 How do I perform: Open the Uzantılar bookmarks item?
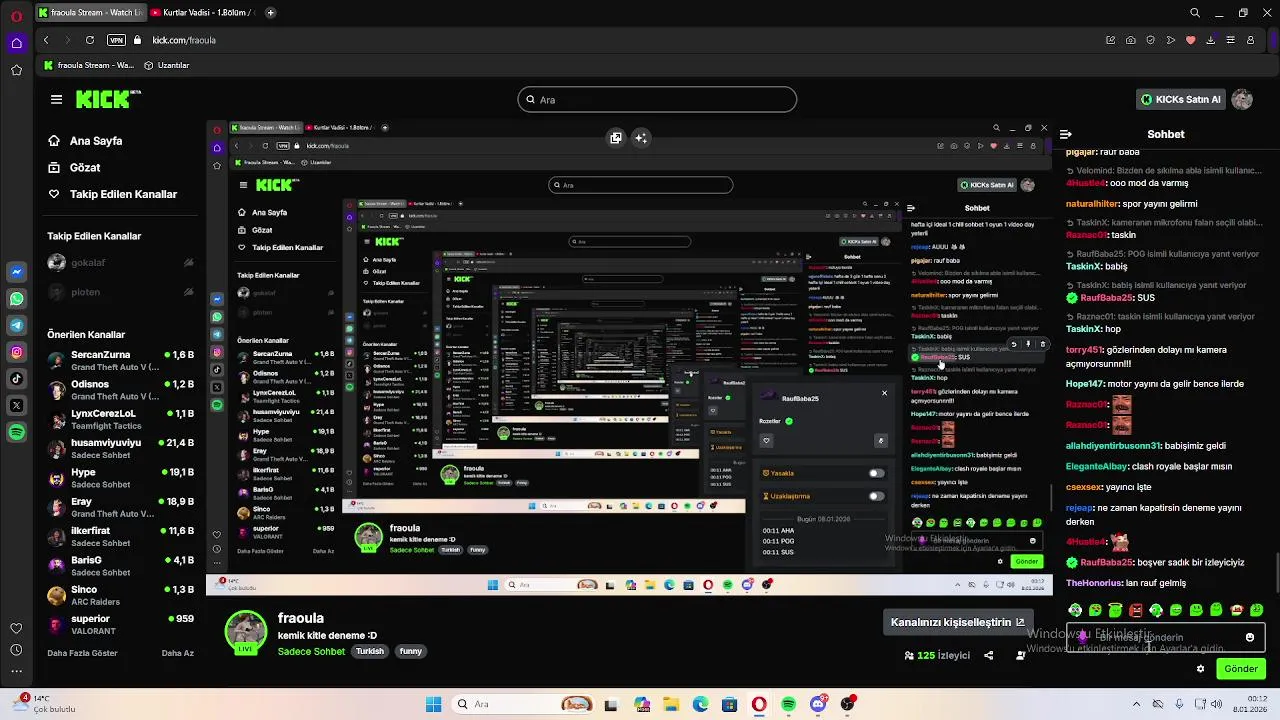167,65
